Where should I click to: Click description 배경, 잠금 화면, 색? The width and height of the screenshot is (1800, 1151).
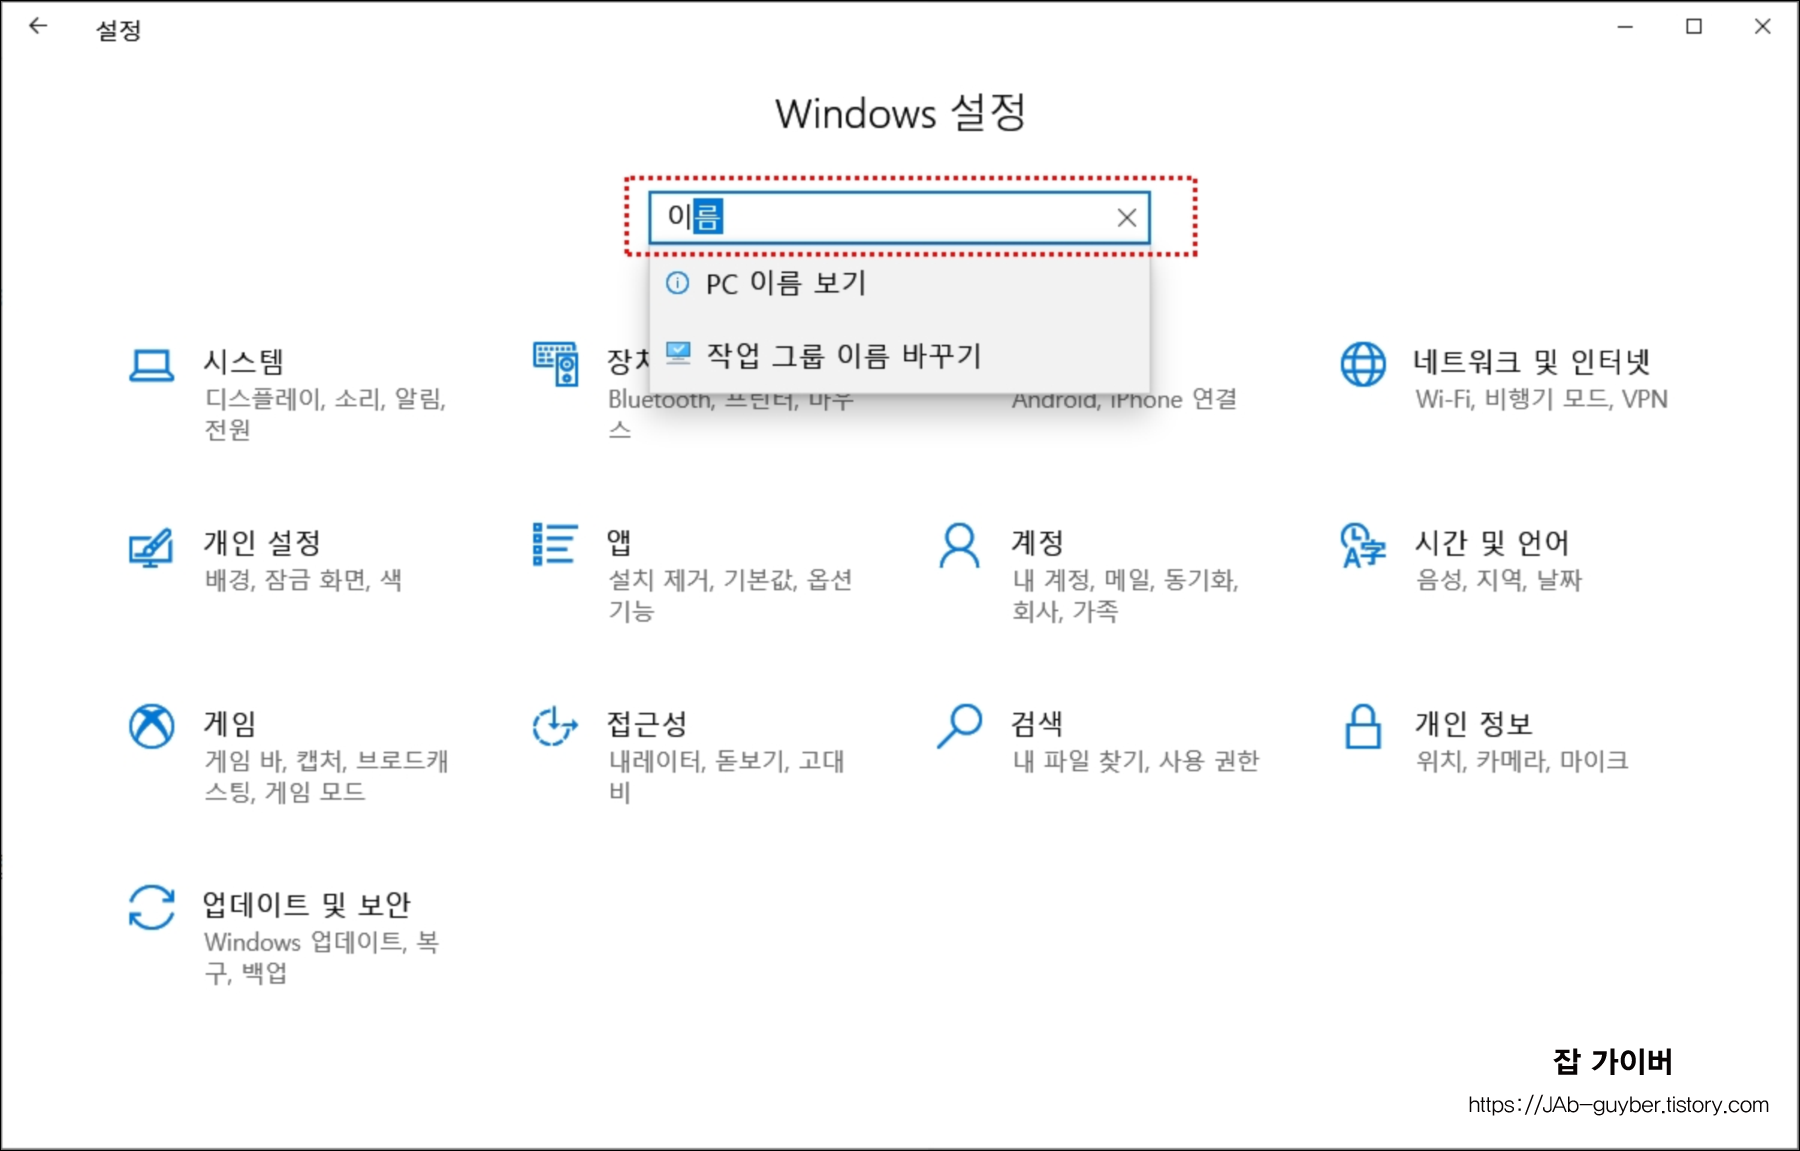coord(303,580)
